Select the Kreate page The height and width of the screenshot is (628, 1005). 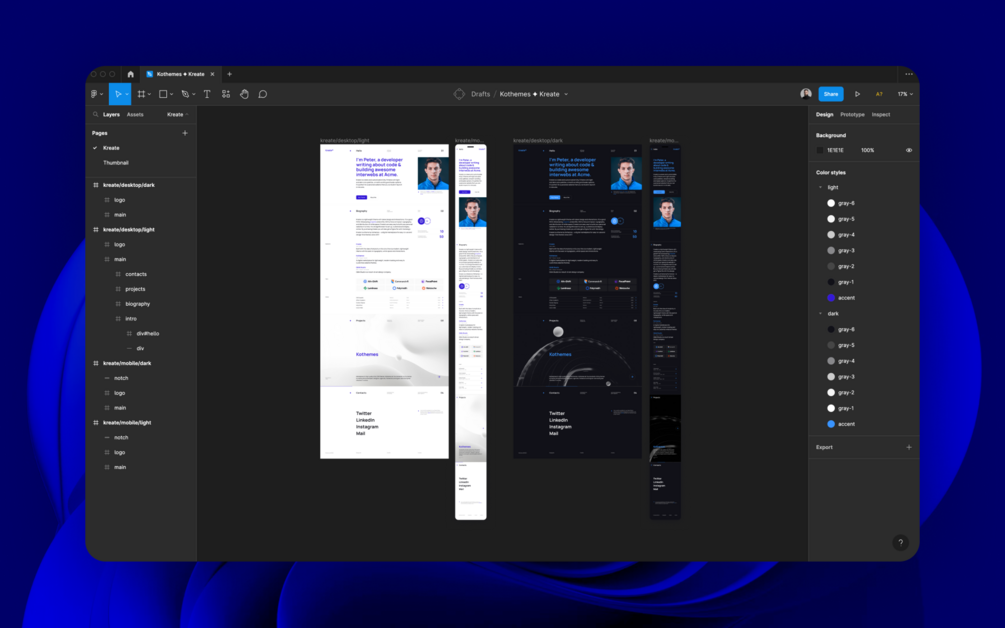112,148
